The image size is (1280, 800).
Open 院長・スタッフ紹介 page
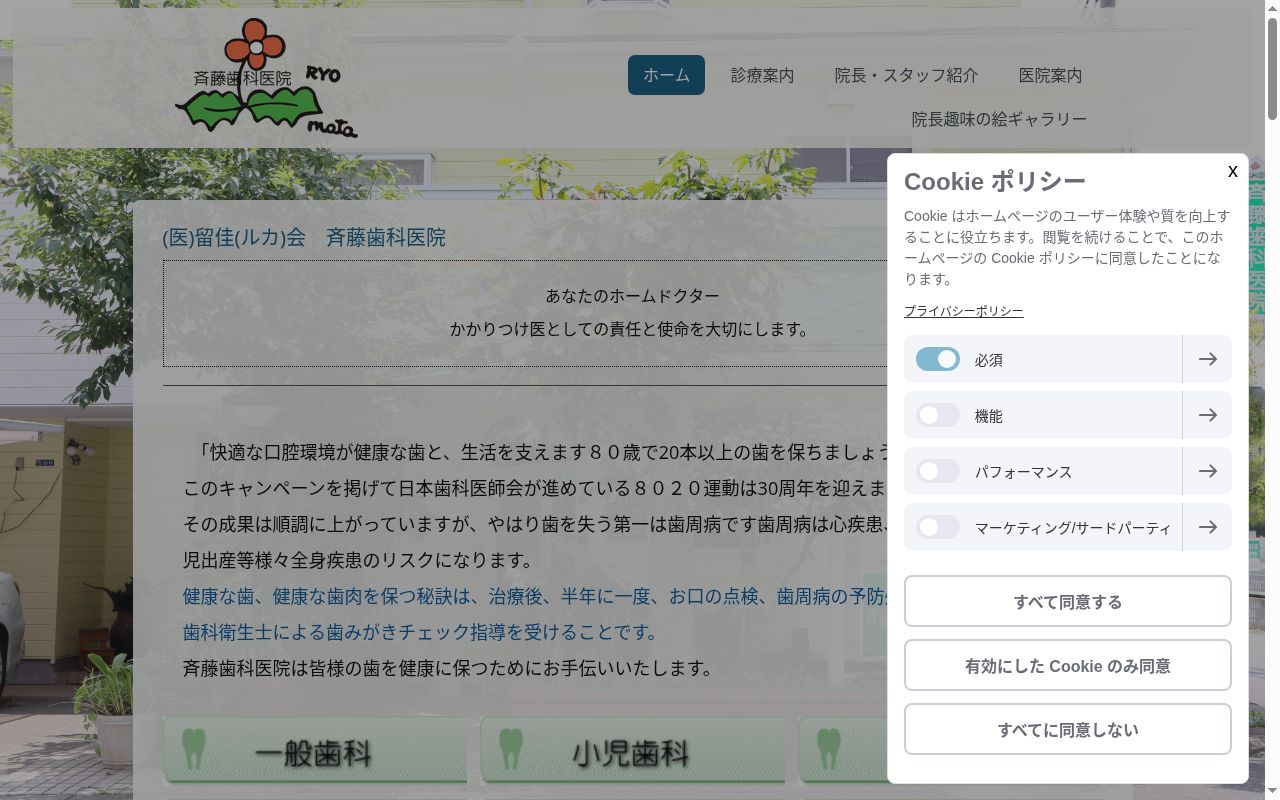pos(906,75)
